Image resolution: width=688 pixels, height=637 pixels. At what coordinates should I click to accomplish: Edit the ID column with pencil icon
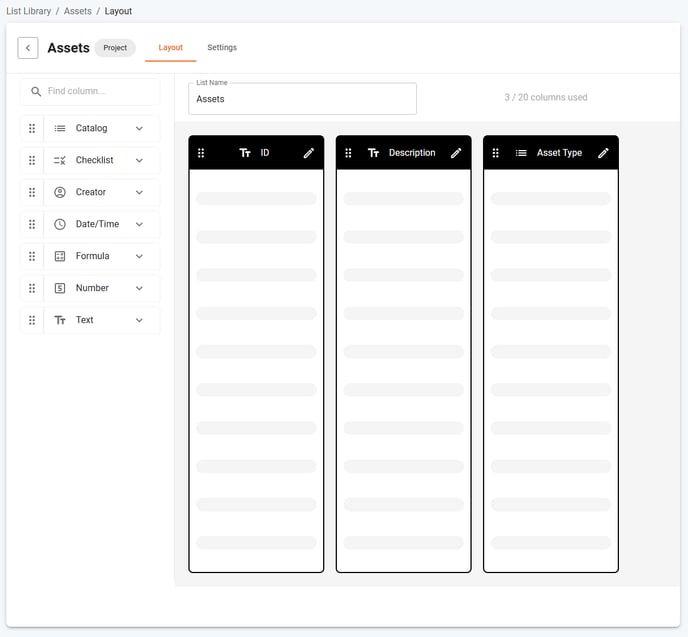[x=309, y=153]
